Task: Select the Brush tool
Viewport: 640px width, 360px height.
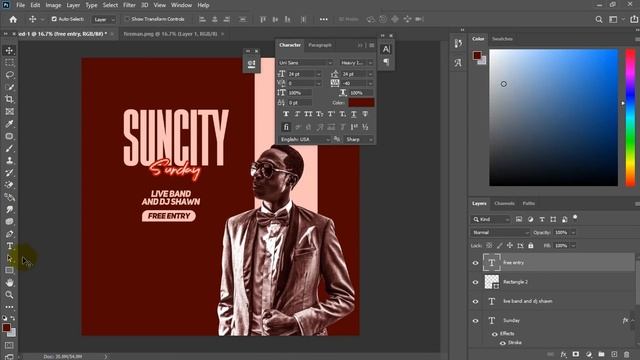Action: [x=9, y=148]
